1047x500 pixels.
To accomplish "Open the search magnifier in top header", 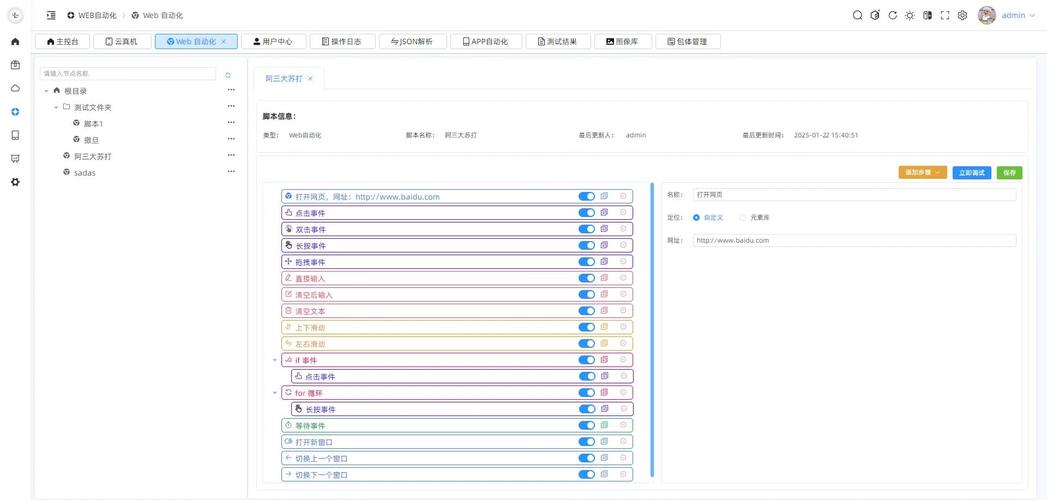I will [x=857, y=15].
